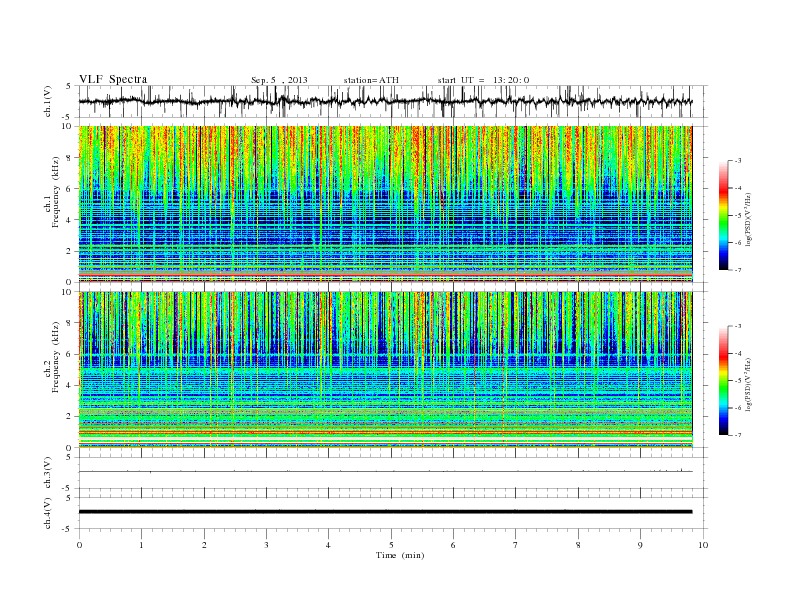Click tick label "9" on the Time axis

pyautogui.click(x=640, y=545)
